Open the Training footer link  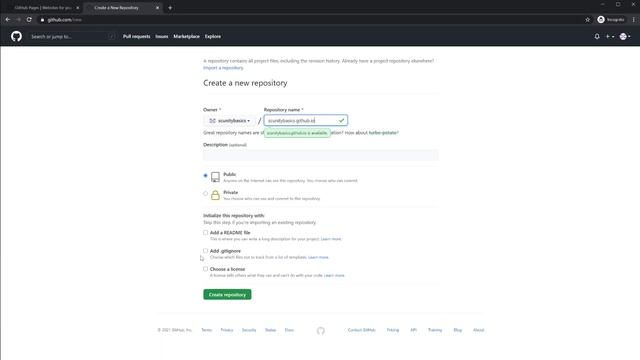tap(435, 330)
